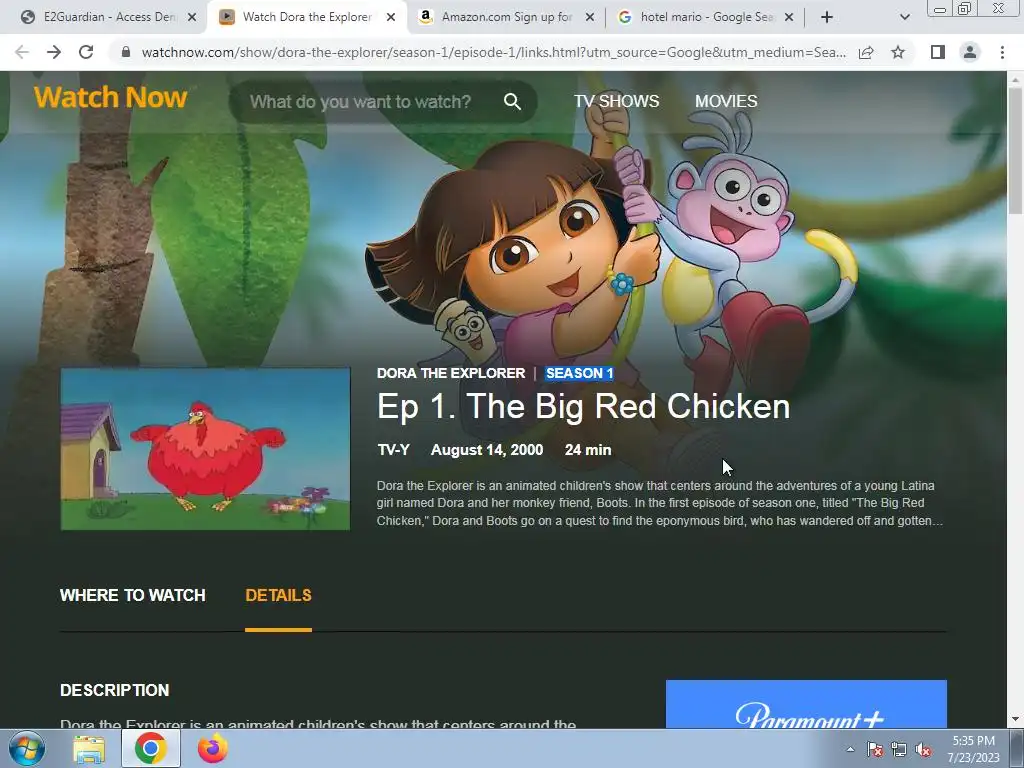Close the E2Guardian Access Denied tab

[x=192, y=17]
